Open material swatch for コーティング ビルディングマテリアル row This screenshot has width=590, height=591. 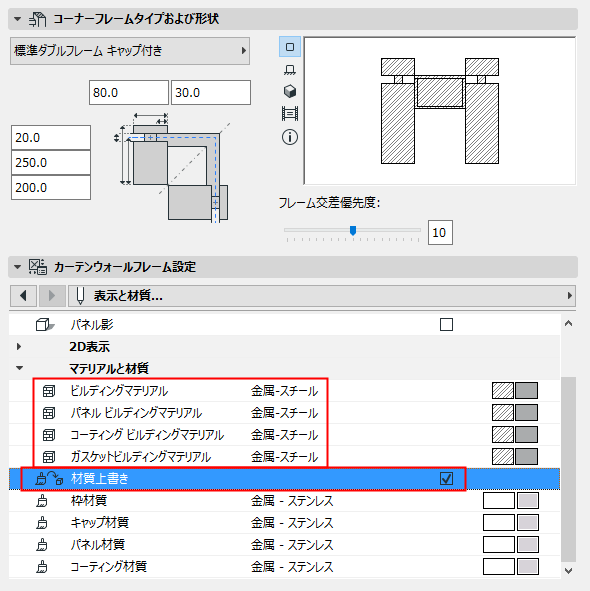515,435
